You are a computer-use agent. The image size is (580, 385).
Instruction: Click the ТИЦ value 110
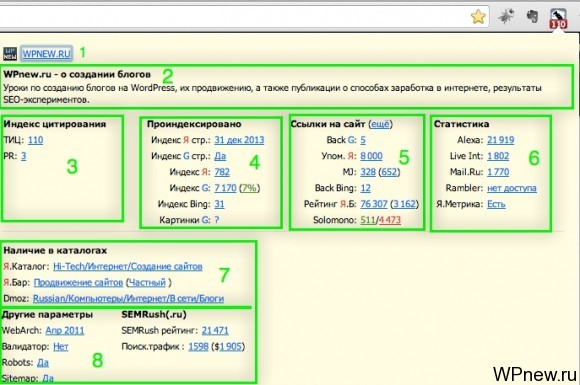click(x=36, y=140)
